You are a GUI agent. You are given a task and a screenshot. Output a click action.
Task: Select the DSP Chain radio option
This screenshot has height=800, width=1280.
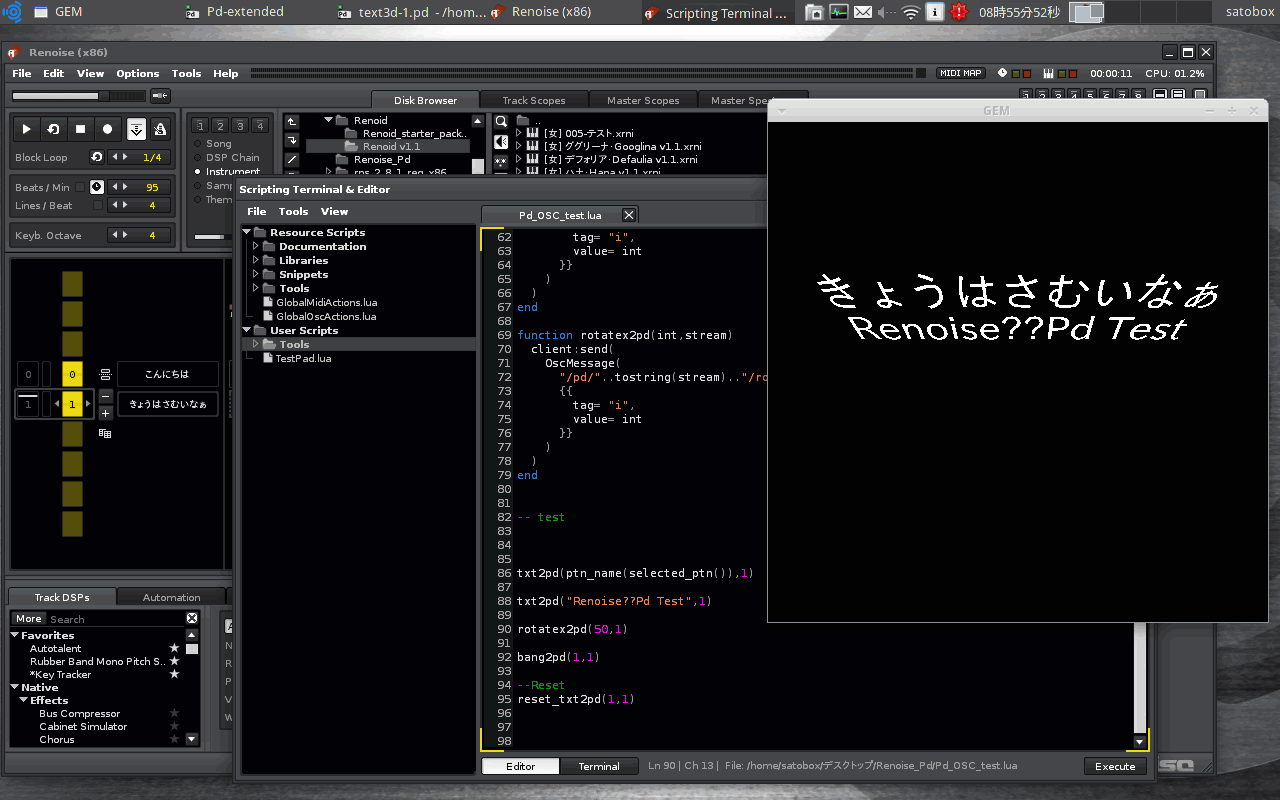point(228,158)
